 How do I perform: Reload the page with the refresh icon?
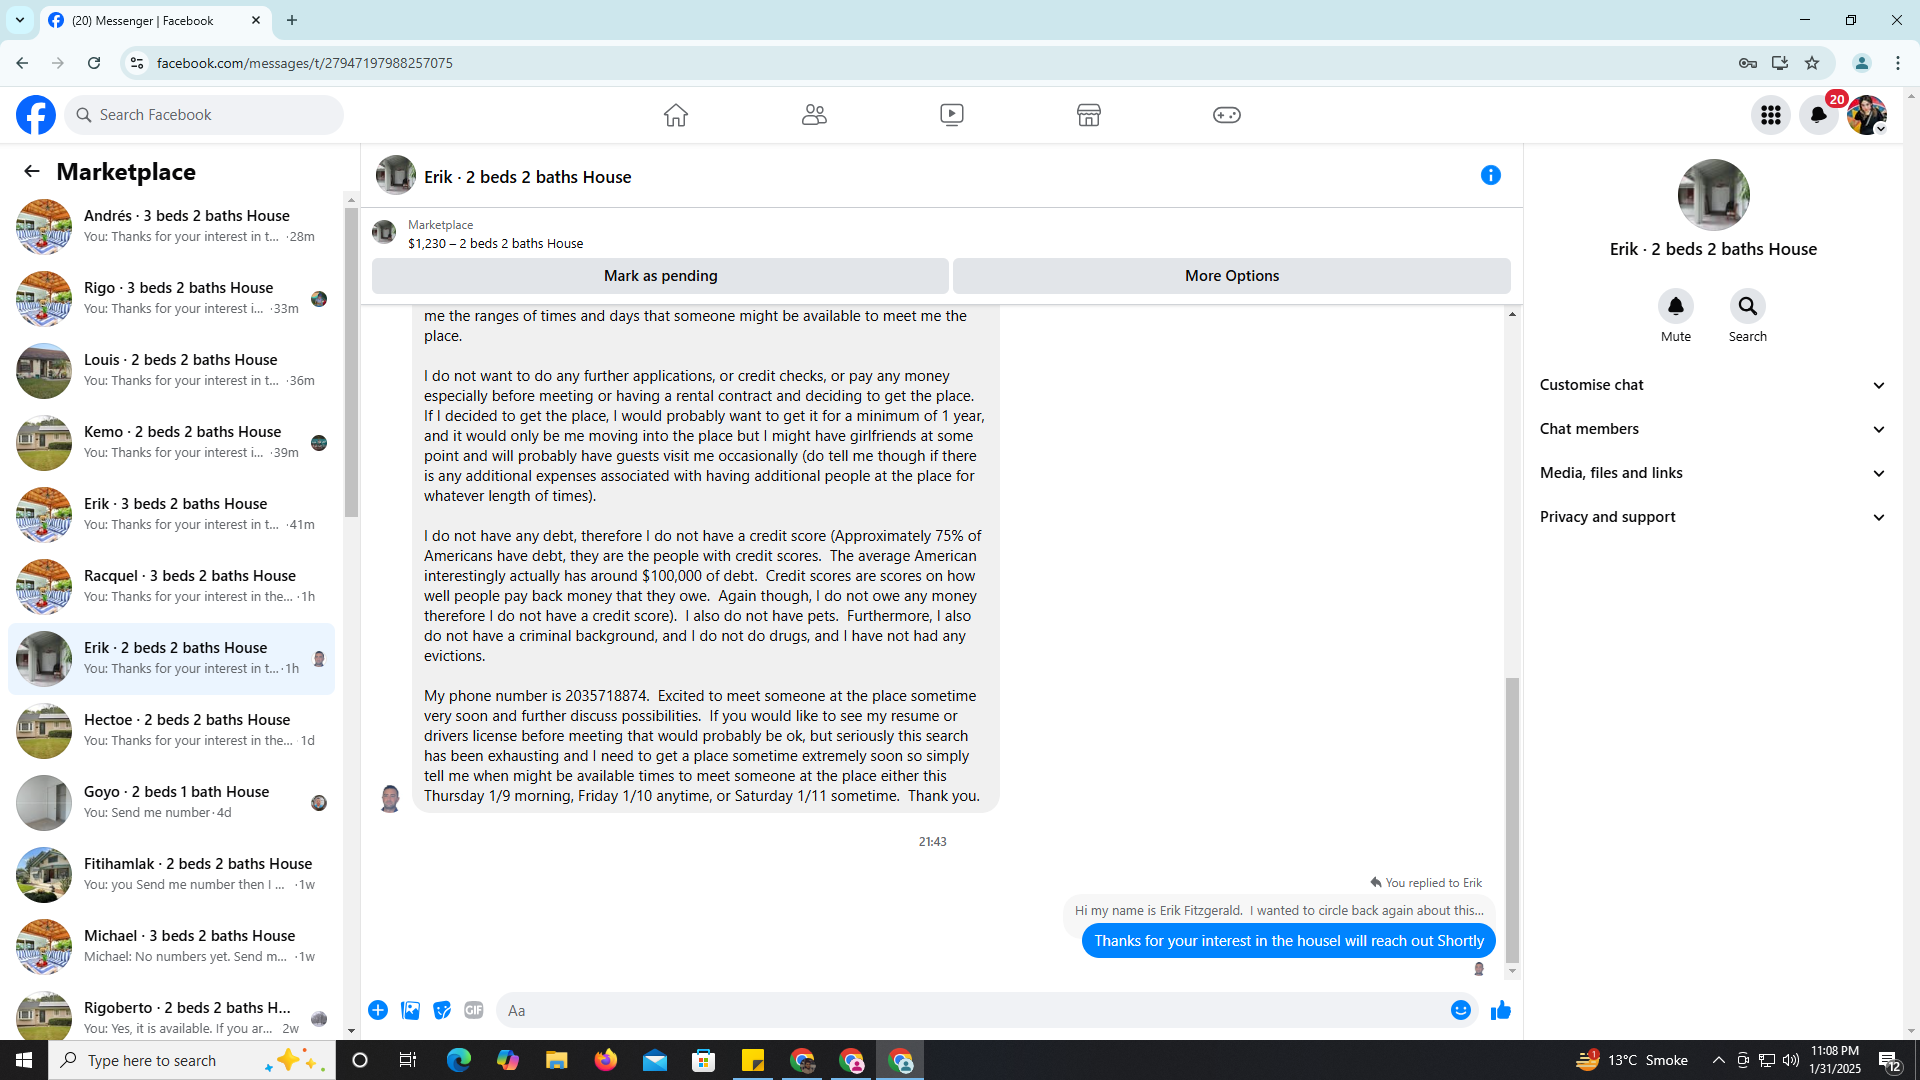94,63
